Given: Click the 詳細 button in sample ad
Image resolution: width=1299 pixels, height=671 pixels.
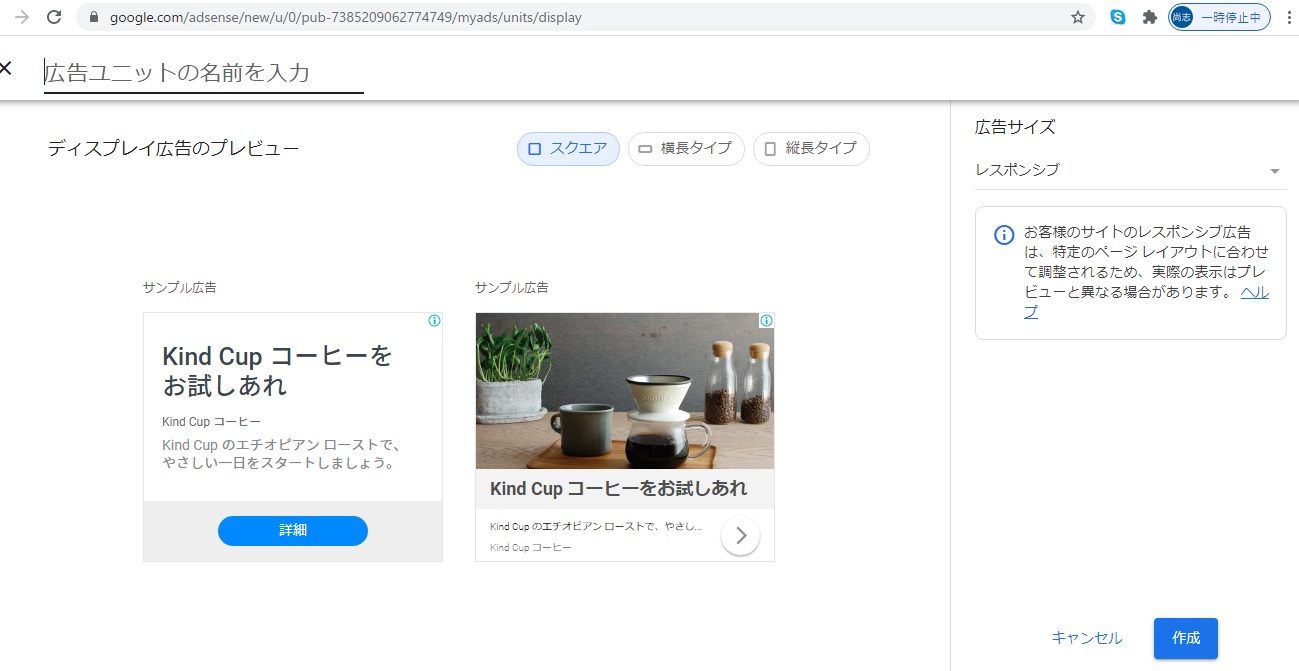Looking at the screenshot, I should point(293,531).
